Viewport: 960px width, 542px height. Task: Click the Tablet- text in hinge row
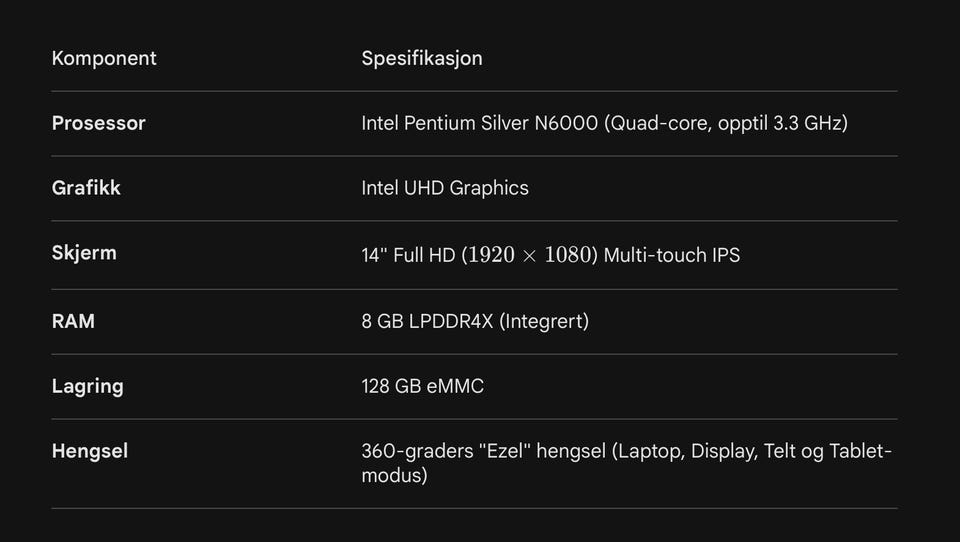(860, 451)
